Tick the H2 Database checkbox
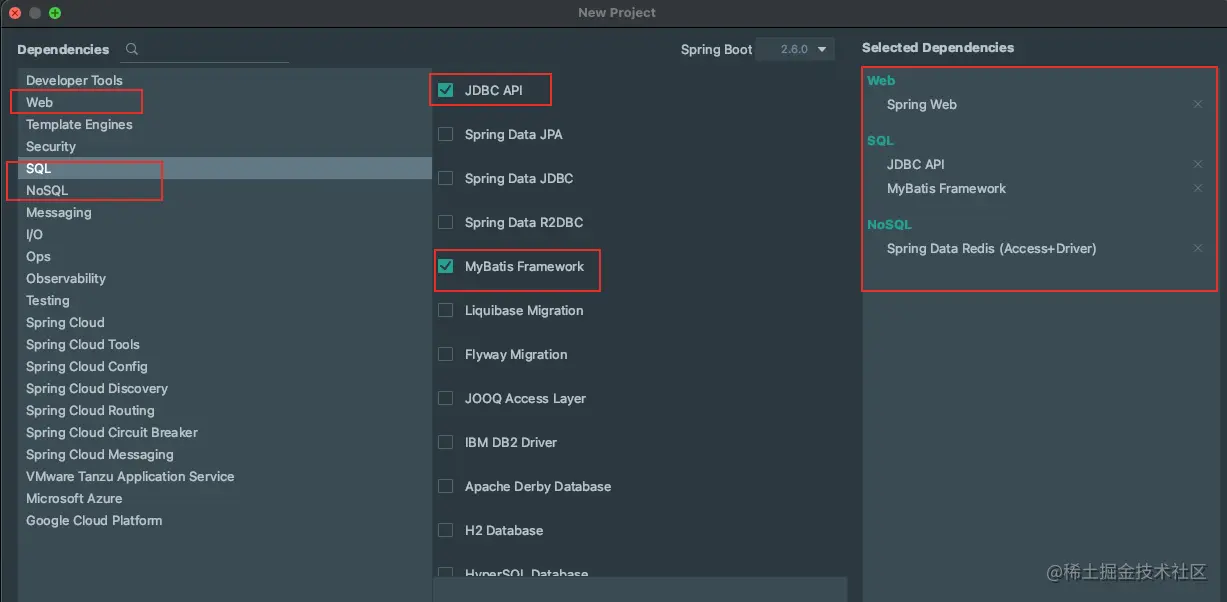Viewport: 1227px width, 602px height. coord(446,530)
